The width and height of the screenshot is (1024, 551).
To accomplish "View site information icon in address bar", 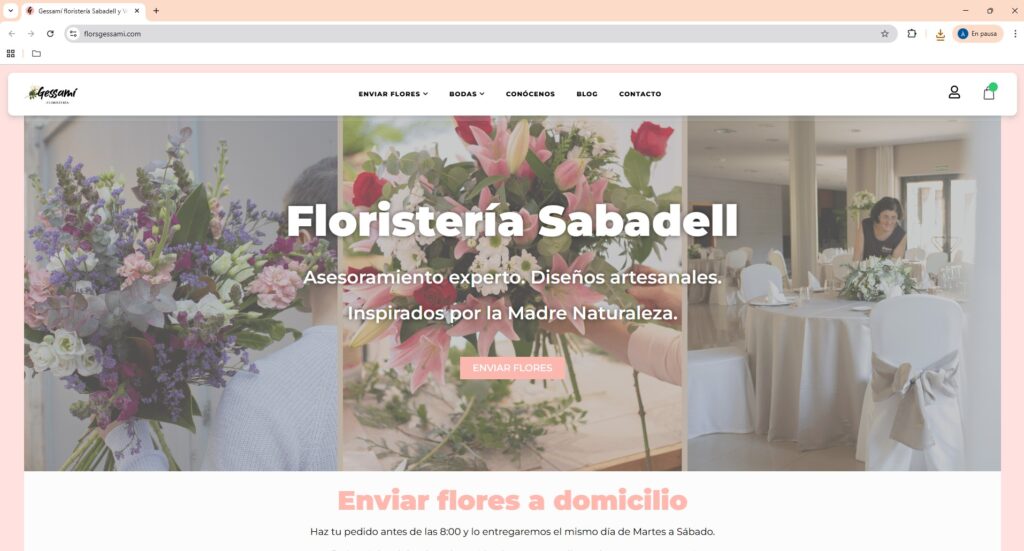I will point(73,34).
